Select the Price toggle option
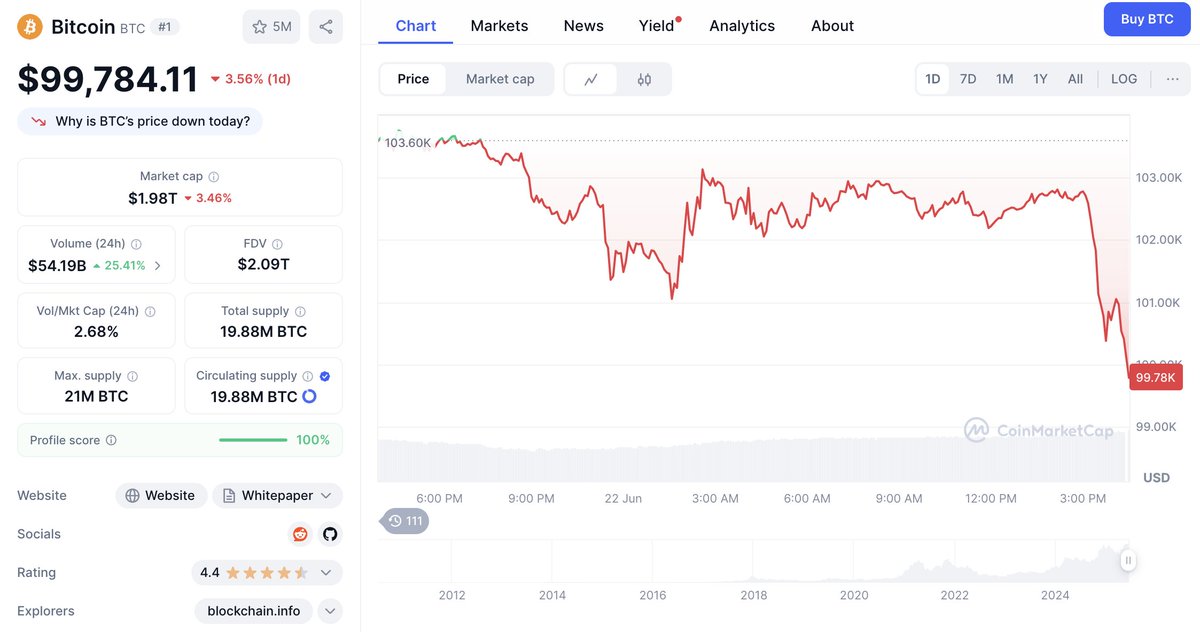 coord(413,79)
